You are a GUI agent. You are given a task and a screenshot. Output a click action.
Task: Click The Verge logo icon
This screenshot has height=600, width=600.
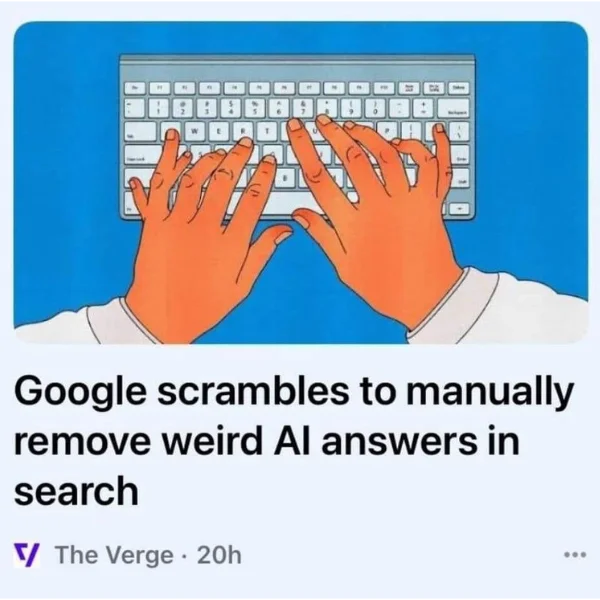point(27,555)
